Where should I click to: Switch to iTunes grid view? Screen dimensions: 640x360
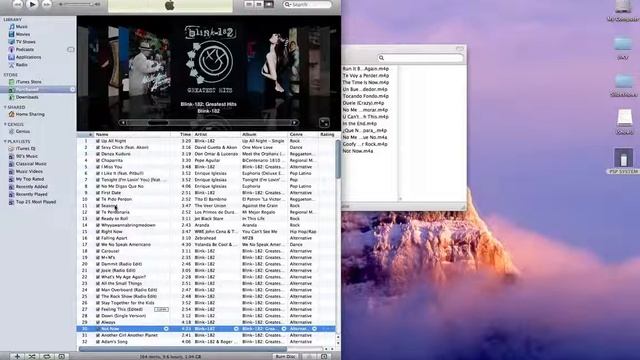[x=259, y=4]
